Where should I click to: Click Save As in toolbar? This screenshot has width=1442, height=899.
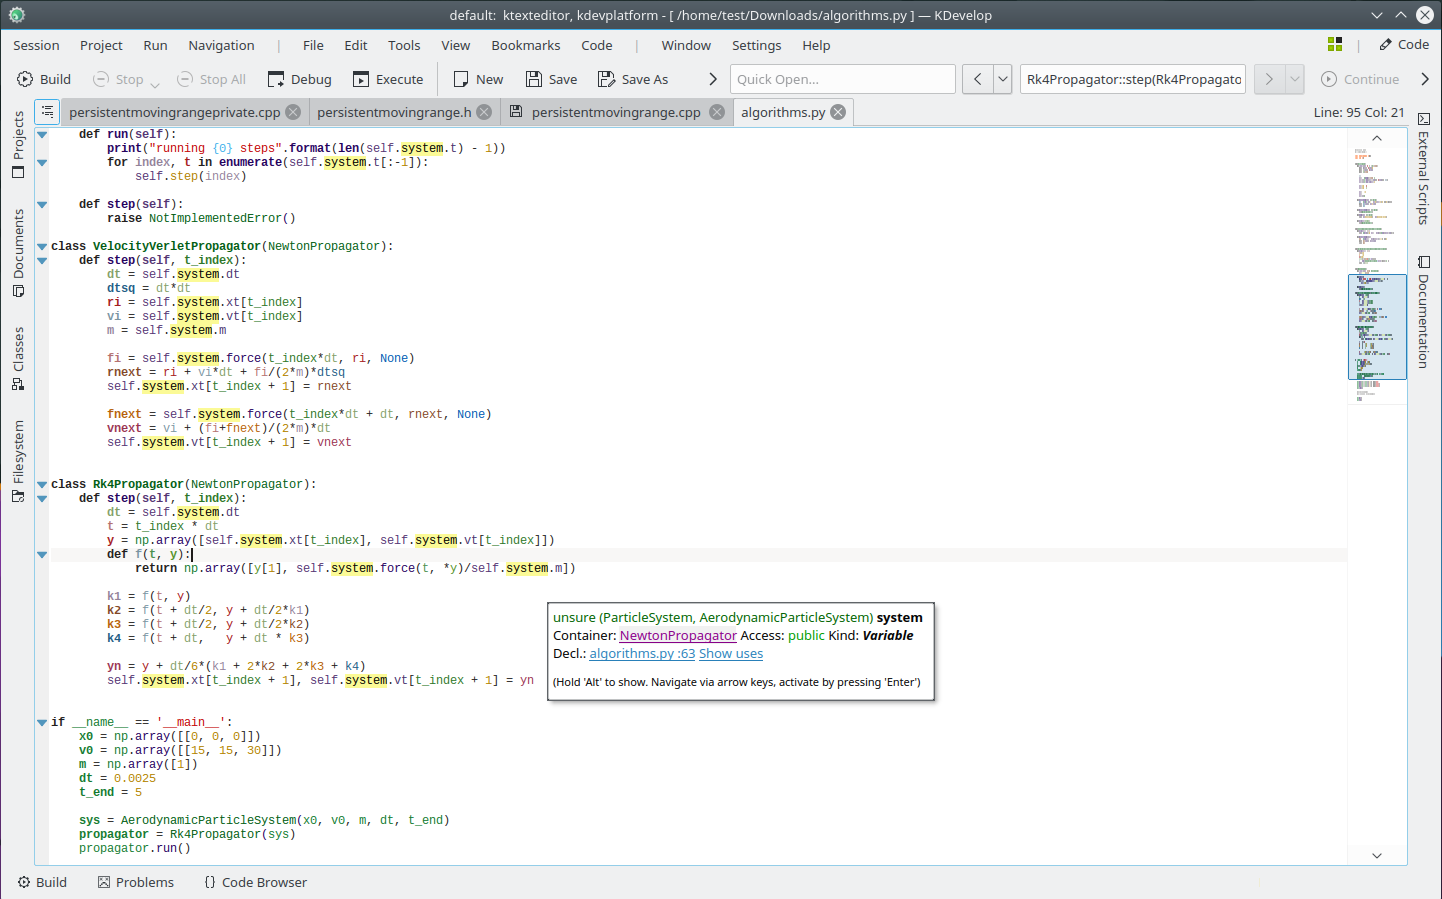click(633, 79)
